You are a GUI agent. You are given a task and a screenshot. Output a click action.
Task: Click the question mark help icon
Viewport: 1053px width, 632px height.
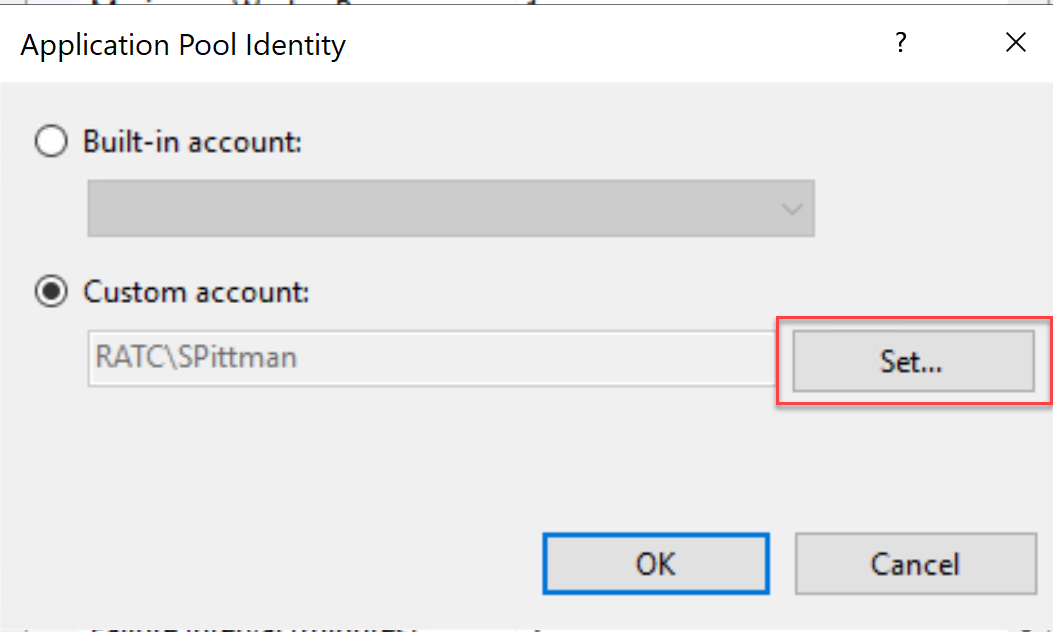(x=901, y=44)
